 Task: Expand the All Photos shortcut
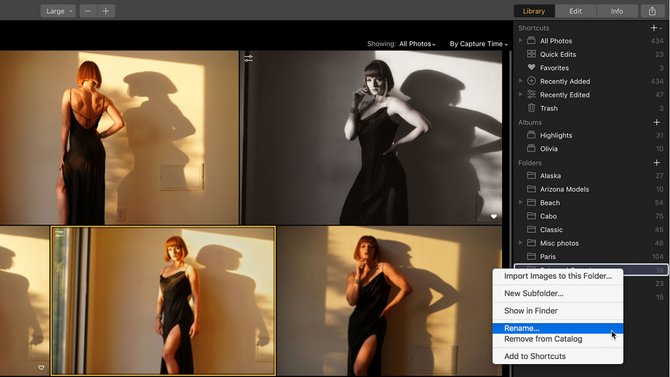pos(520,40)
